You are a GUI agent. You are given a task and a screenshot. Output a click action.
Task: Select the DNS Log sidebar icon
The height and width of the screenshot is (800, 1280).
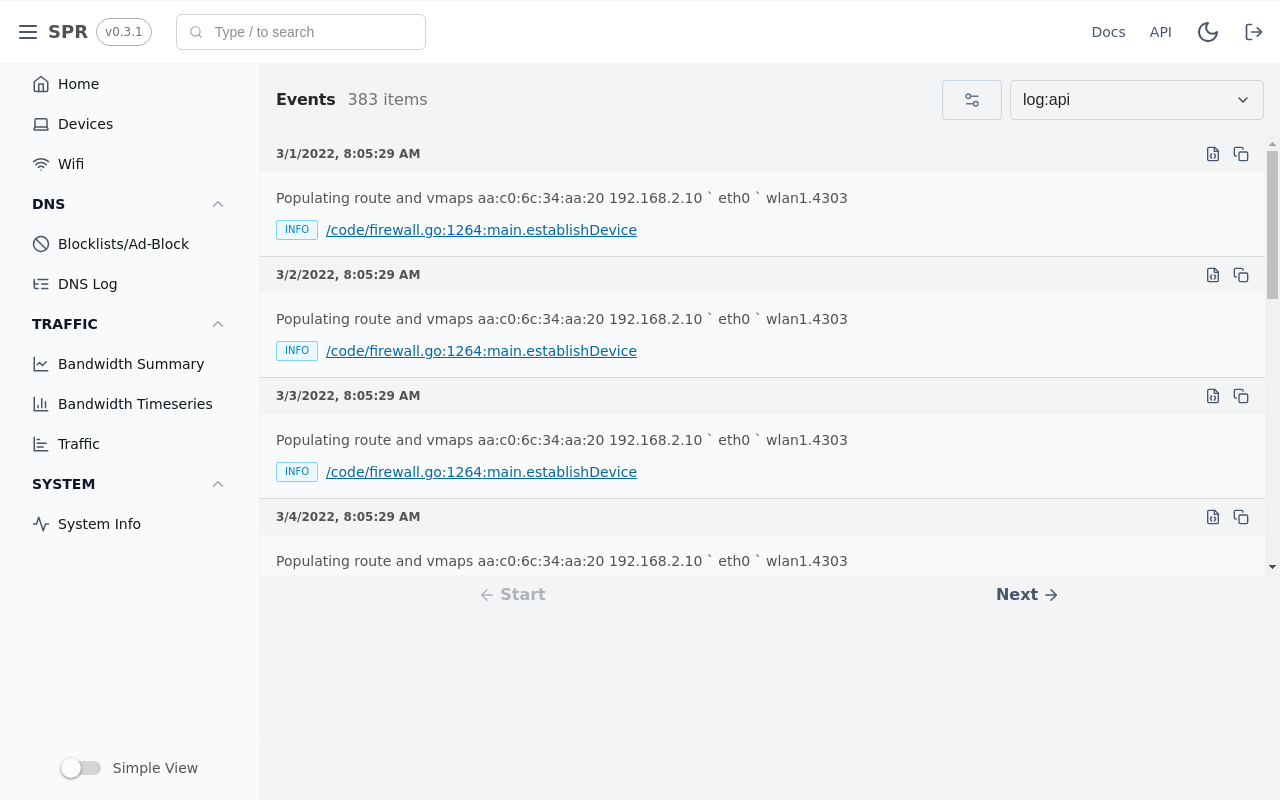[40, 283]
